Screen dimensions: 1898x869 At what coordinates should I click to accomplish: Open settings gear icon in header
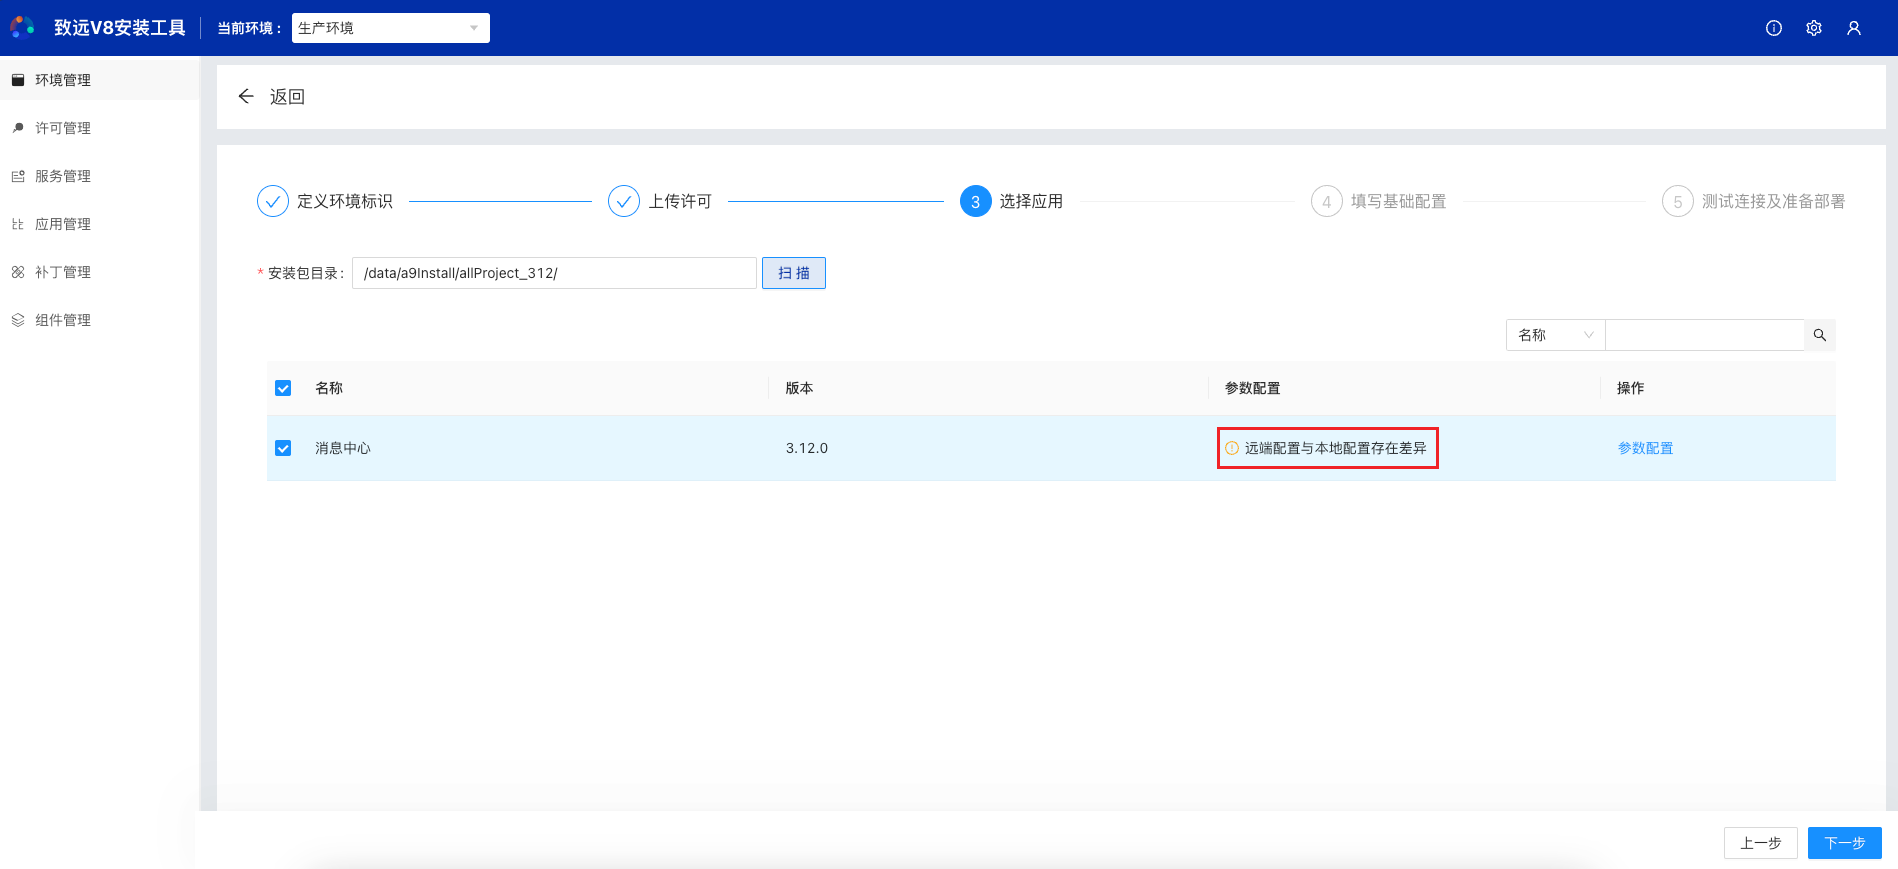coord(1813,28)
